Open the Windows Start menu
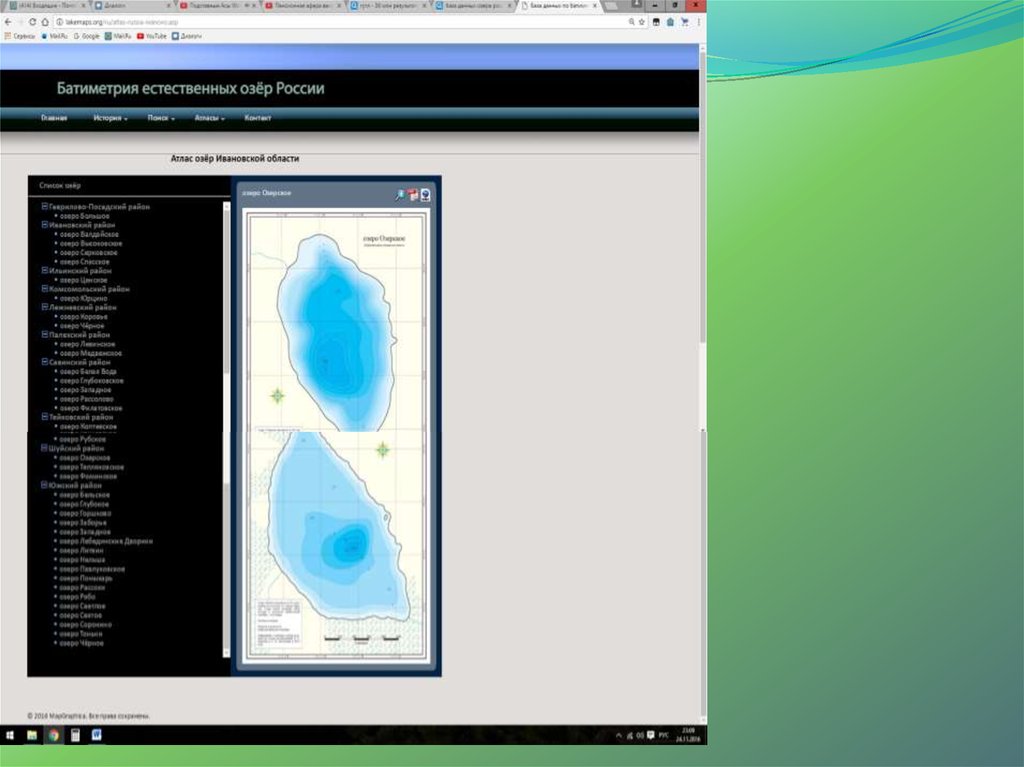The image size is (1024, 767). pyautogui.click(x=10, y=735)
